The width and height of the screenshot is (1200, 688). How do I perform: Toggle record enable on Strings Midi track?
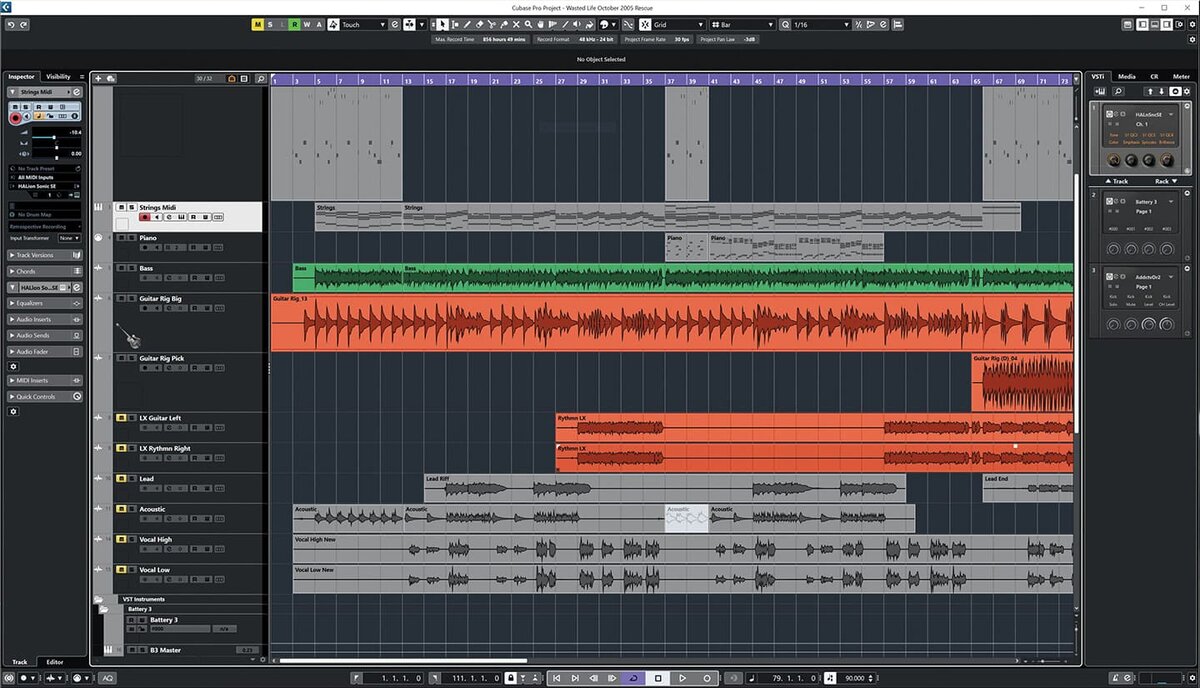(145, 216)
